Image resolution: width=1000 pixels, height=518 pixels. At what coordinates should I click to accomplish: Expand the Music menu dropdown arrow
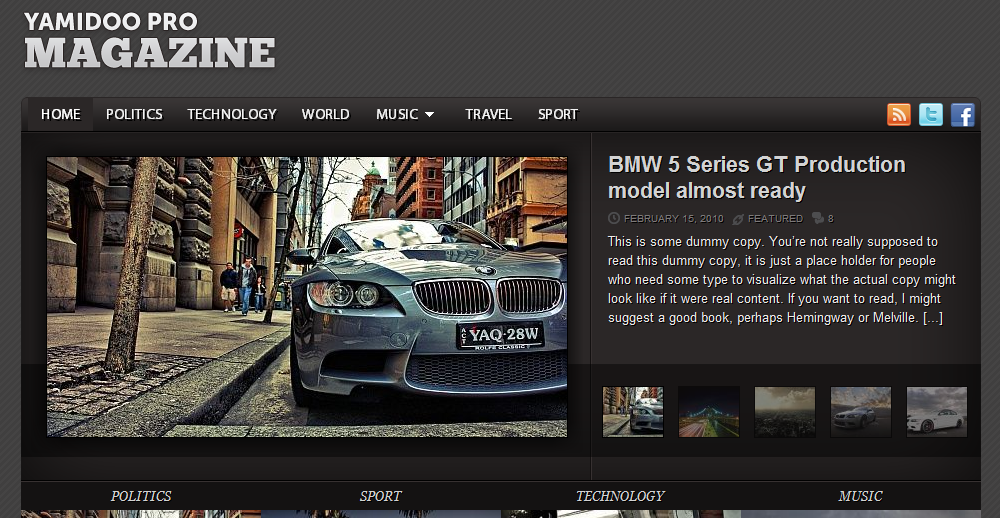[x=429, y=115]
